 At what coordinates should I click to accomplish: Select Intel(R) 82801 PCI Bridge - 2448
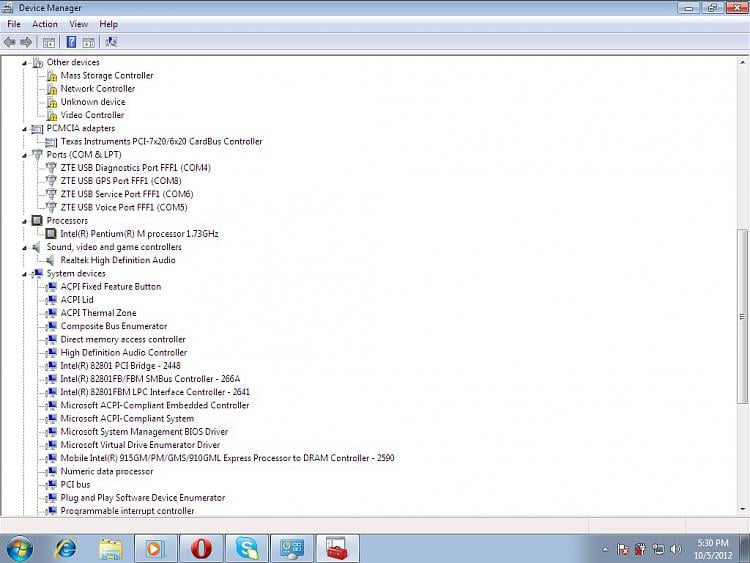click(x=120, y=366)
